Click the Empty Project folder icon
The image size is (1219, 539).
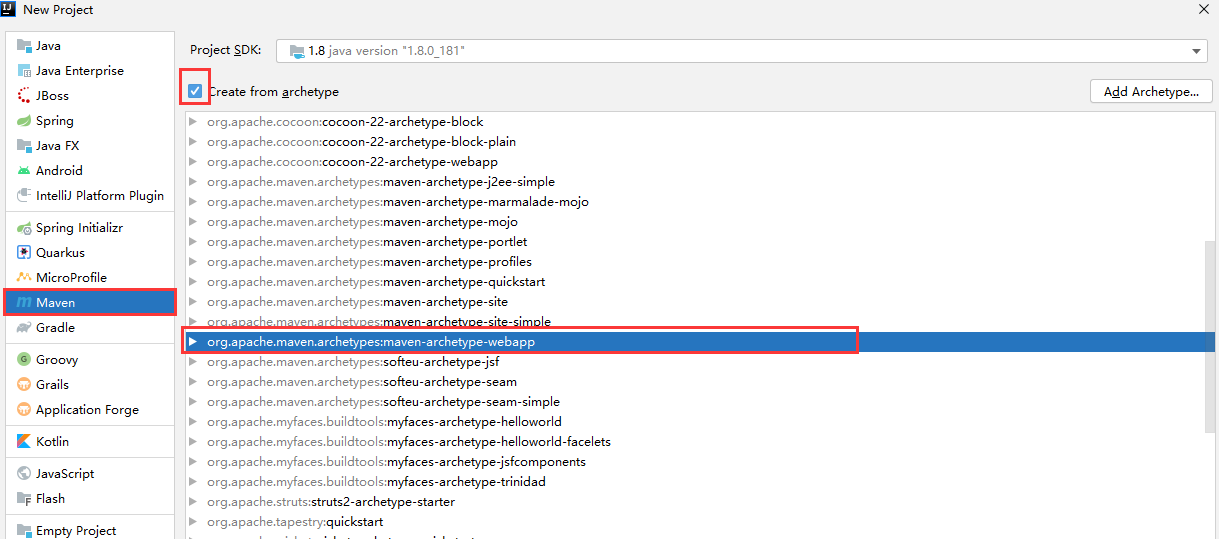pyautogui.click(x=24, y=531)
